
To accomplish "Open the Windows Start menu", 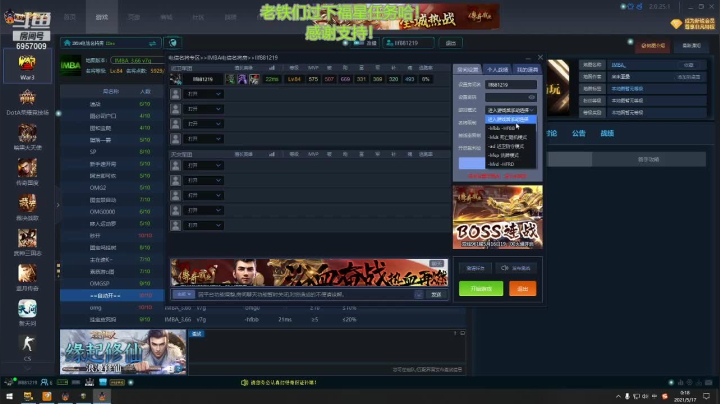I will (x=9, y=396).
